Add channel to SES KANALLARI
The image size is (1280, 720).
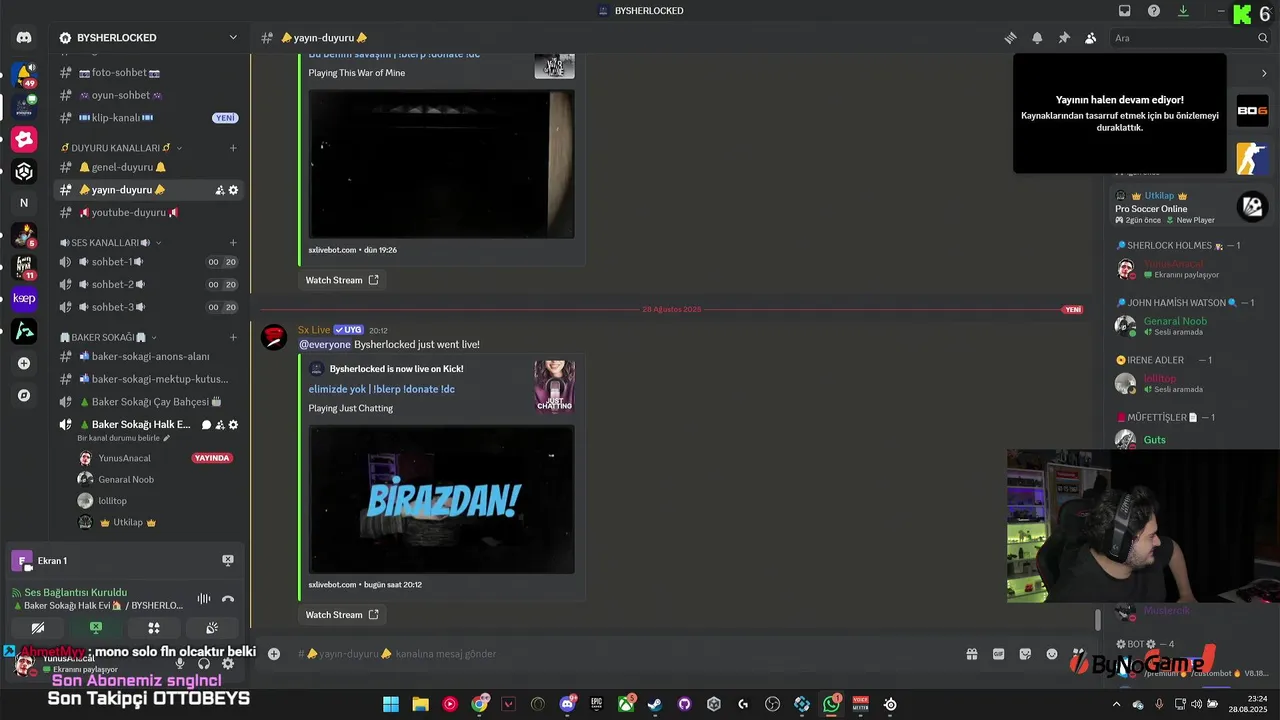coord(233,243)
